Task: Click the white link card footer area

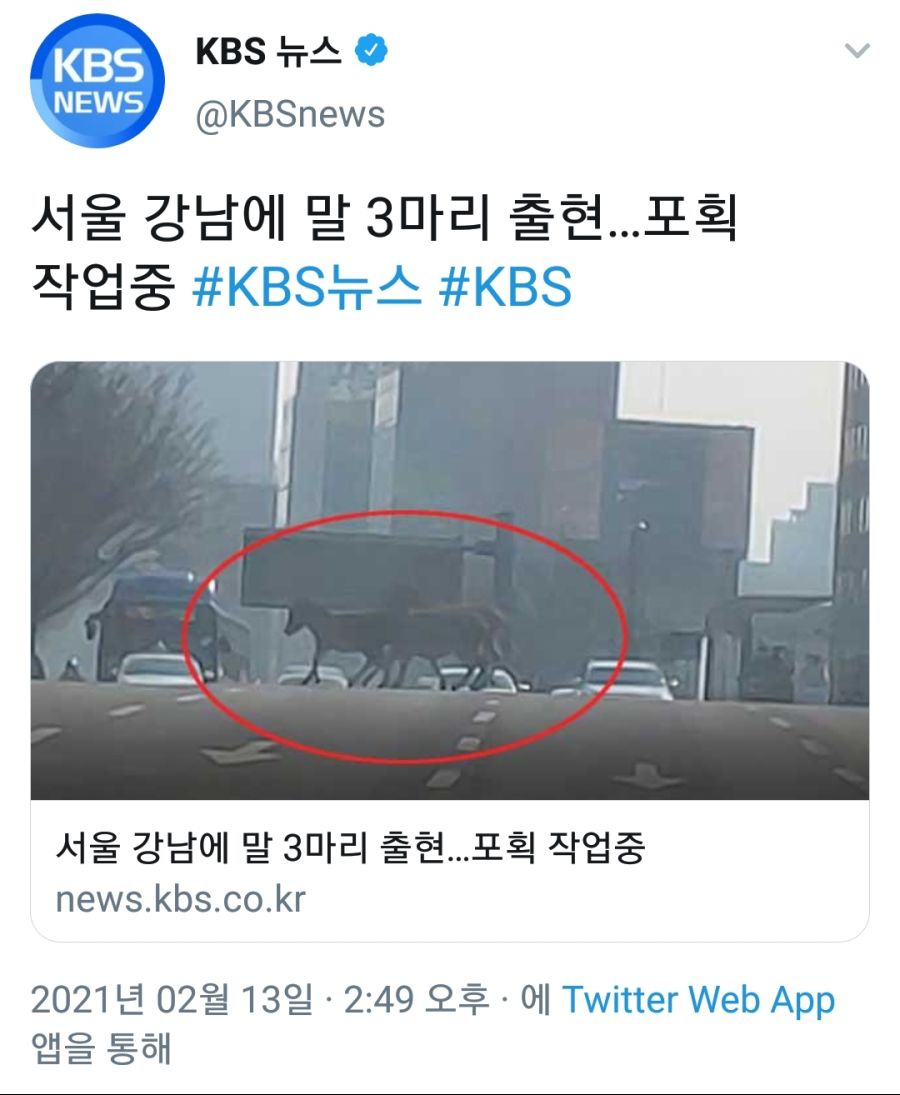Action: (450, 870)
